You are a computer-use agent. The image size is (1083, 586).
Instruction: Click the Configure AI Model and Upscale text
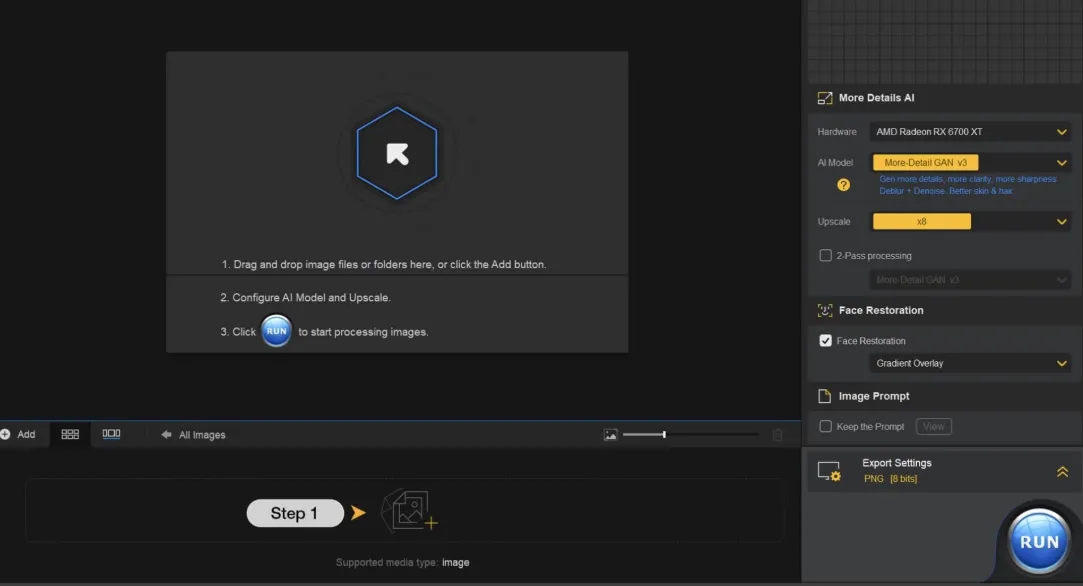point(305,298)
